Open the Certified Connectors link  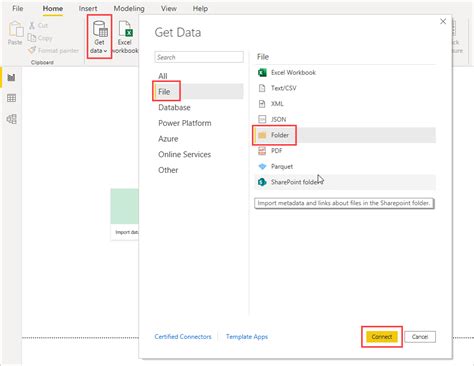pos(183,337)
